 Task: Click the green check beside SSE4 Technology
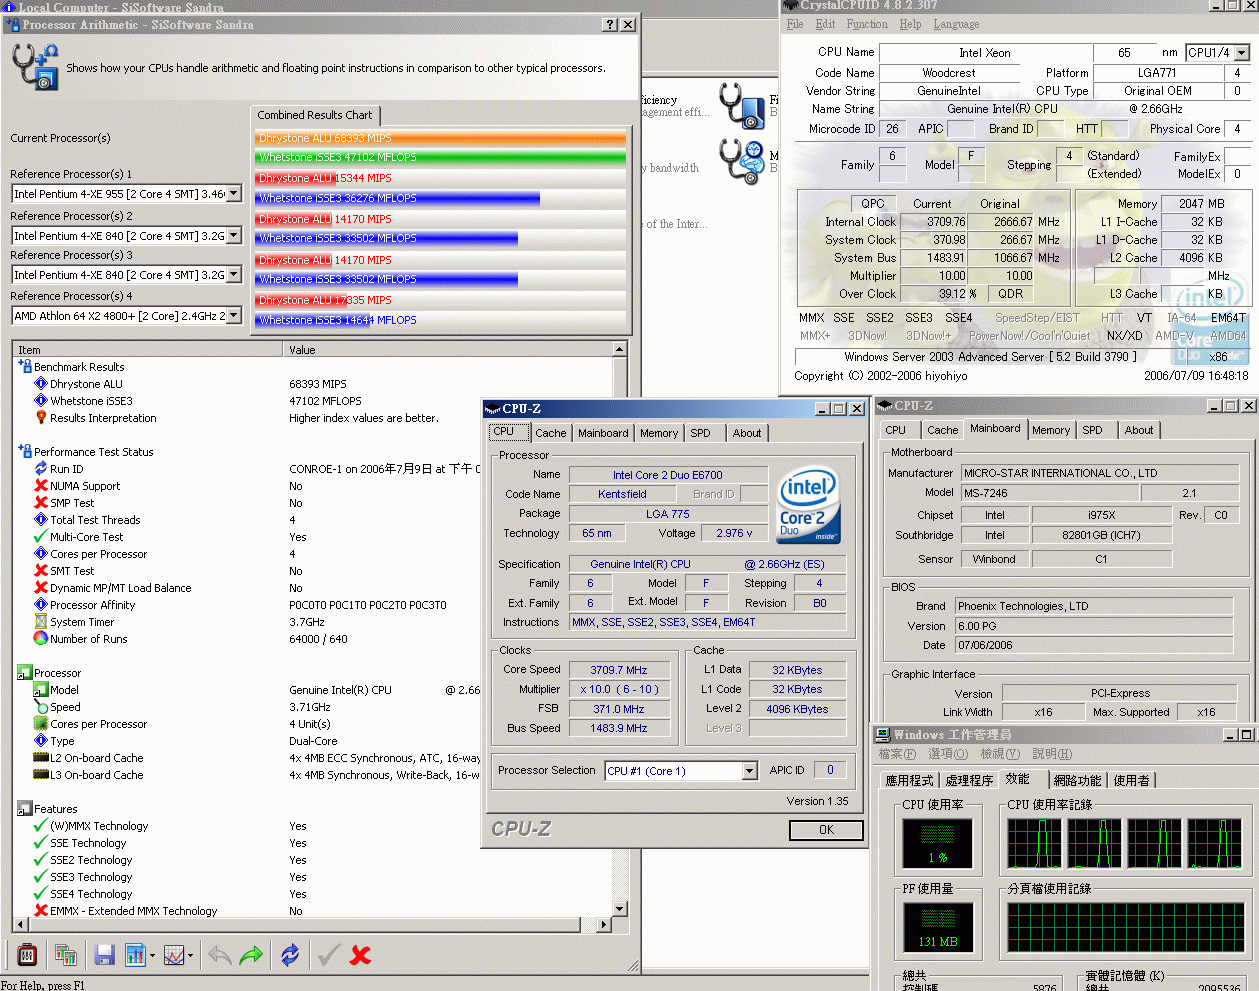41,894
